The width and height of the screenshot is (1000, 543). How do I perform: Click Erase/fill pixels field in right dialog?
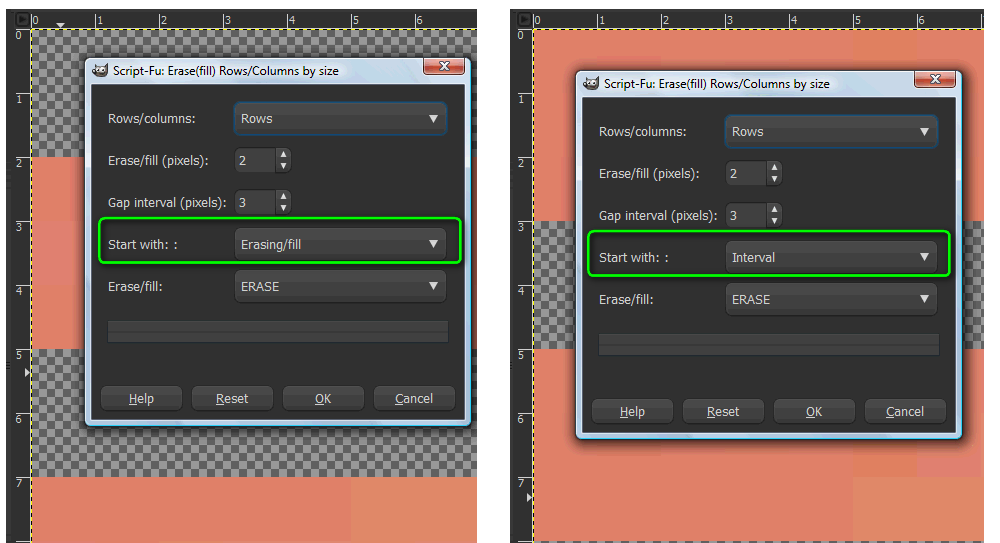[x=747, y=173]
